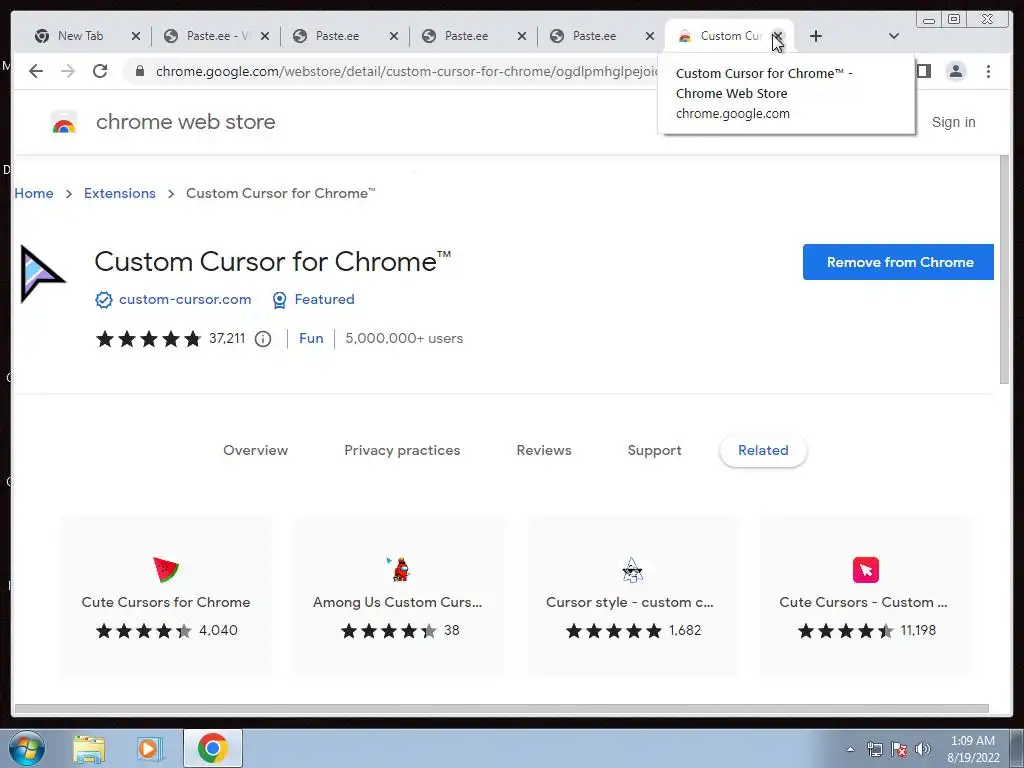Click the volume speaker tray icon

[x=922, y=749]
